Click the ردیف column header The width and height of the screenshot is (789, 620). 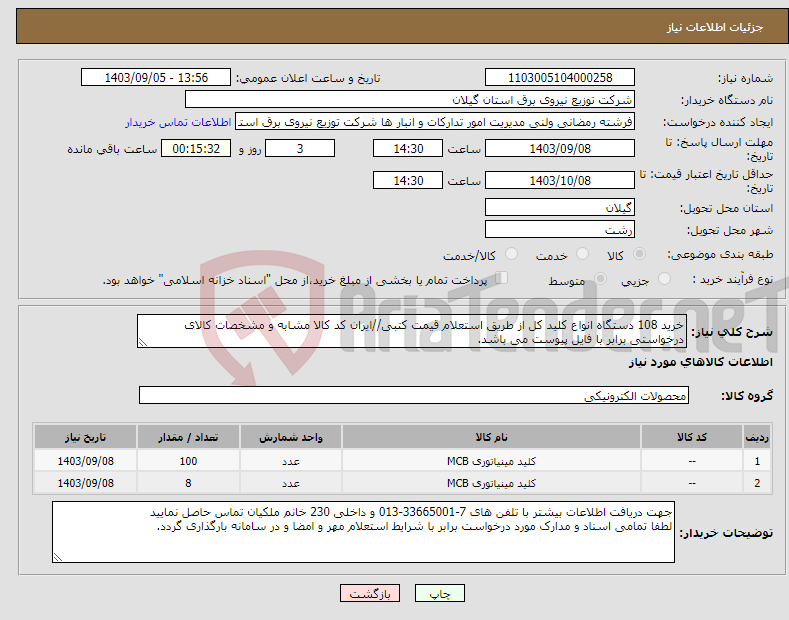757,437
